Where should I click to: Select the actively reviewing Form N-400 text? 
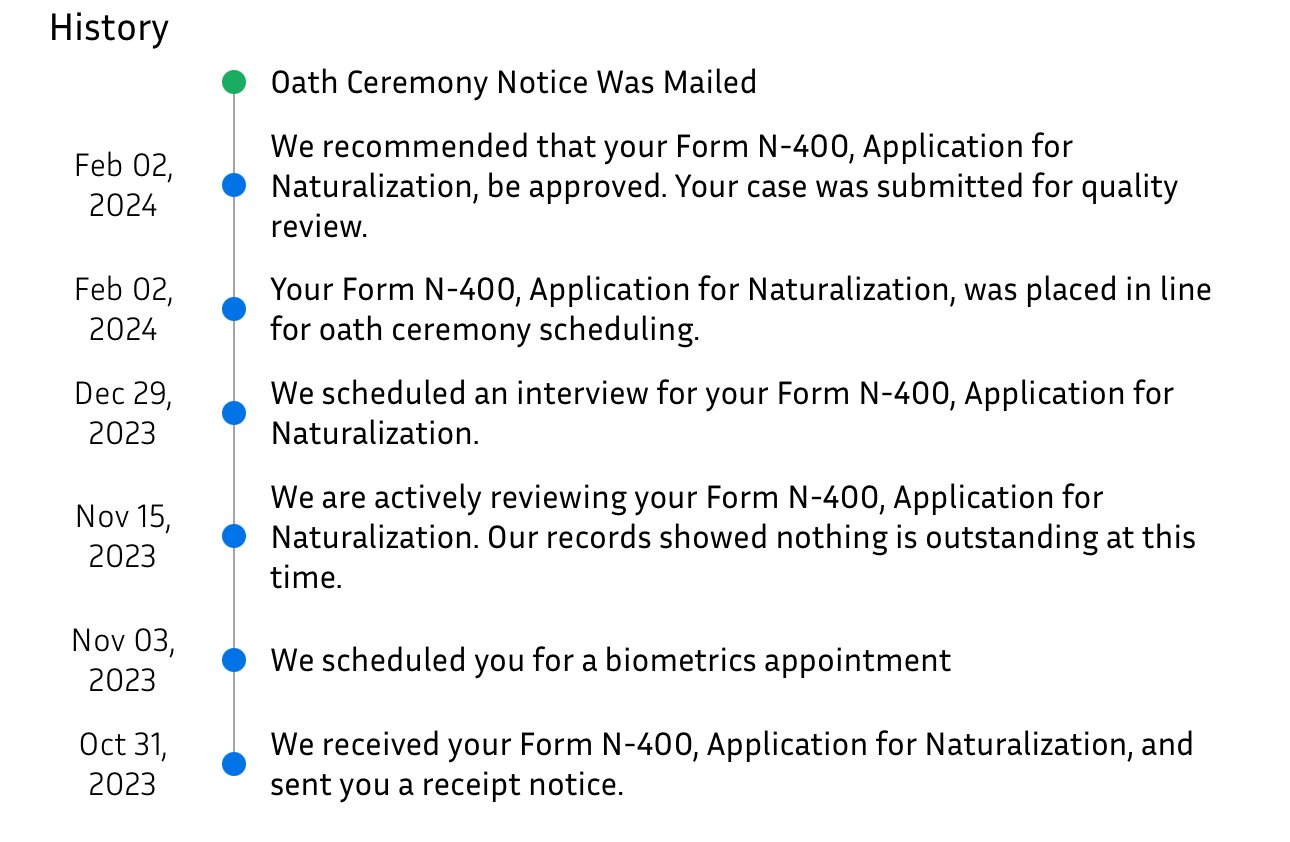732,537
